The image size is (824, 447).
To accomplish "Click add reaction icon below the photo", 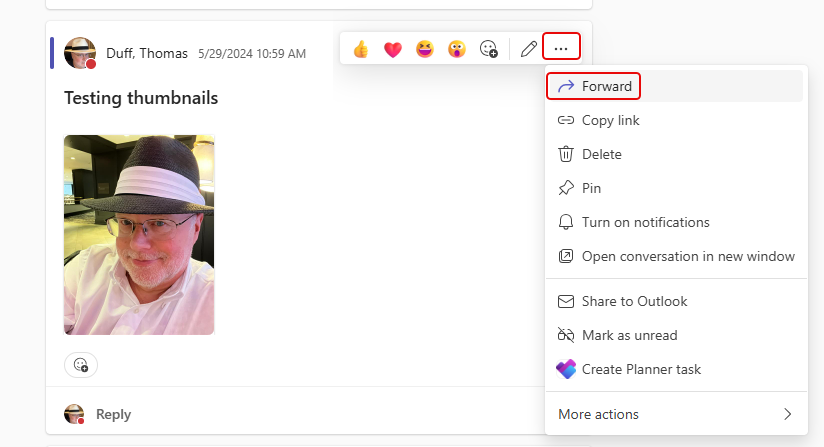I will (x=82, y=365).
